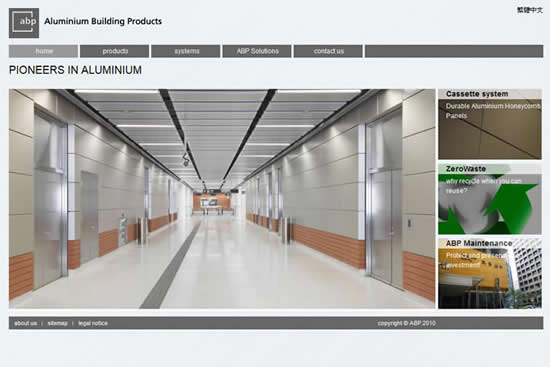Click the Aluminium Building Products title
Screen dimensions: 550x367
(x=103, y=21)
